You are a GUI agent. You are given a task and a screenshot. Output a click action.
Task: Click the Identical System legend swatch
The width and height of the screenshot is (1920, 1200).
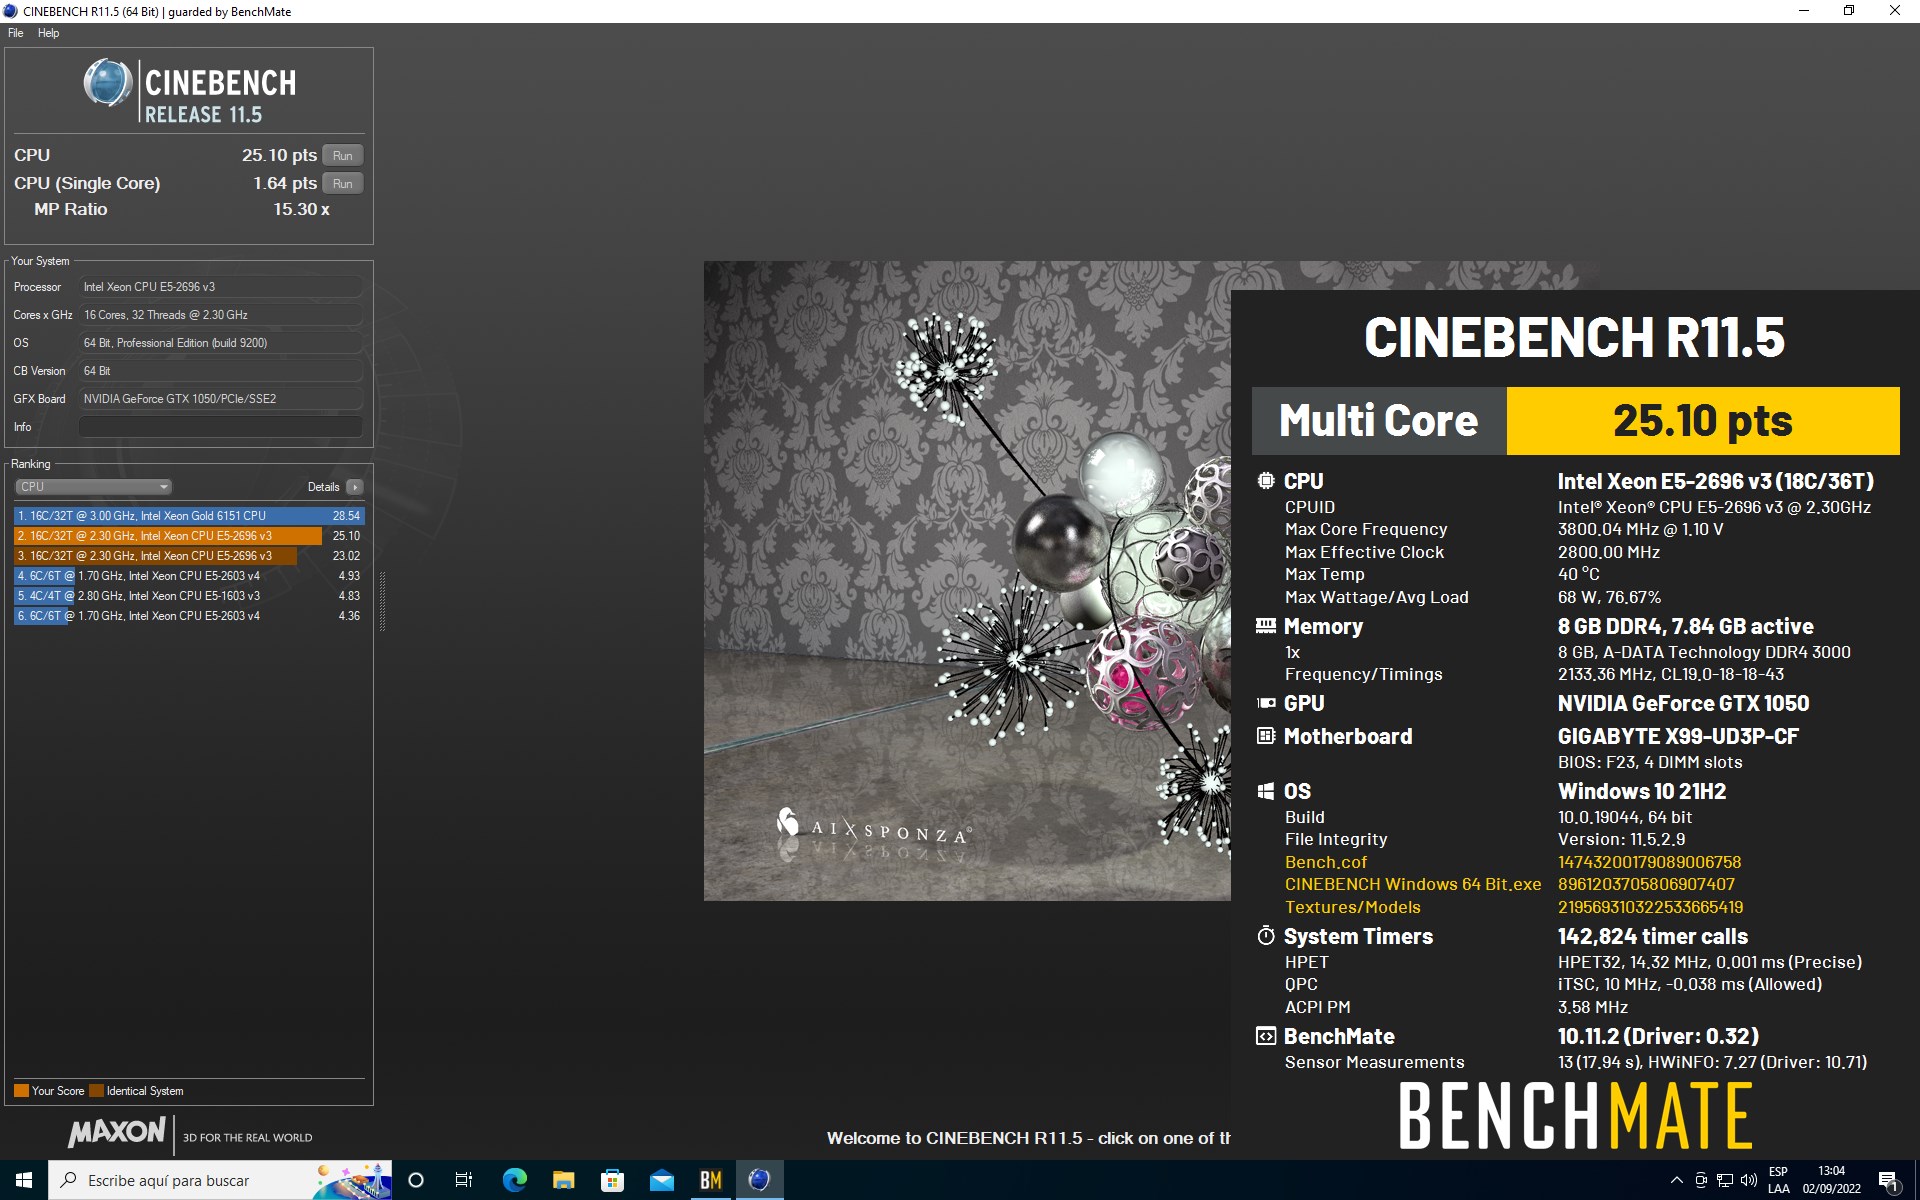coord(96,1091)
